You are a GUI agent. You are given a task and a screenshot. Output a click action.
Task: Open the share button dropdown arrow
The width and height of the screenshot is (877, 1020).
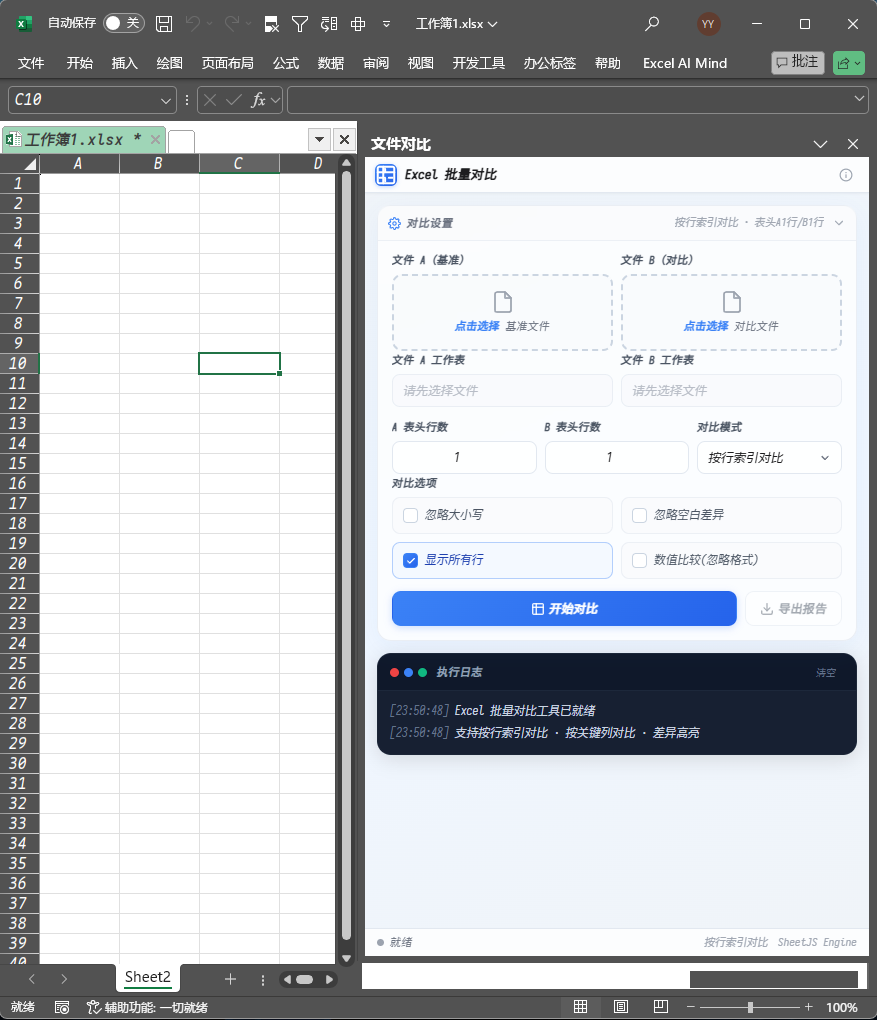(x=857, y=63)
